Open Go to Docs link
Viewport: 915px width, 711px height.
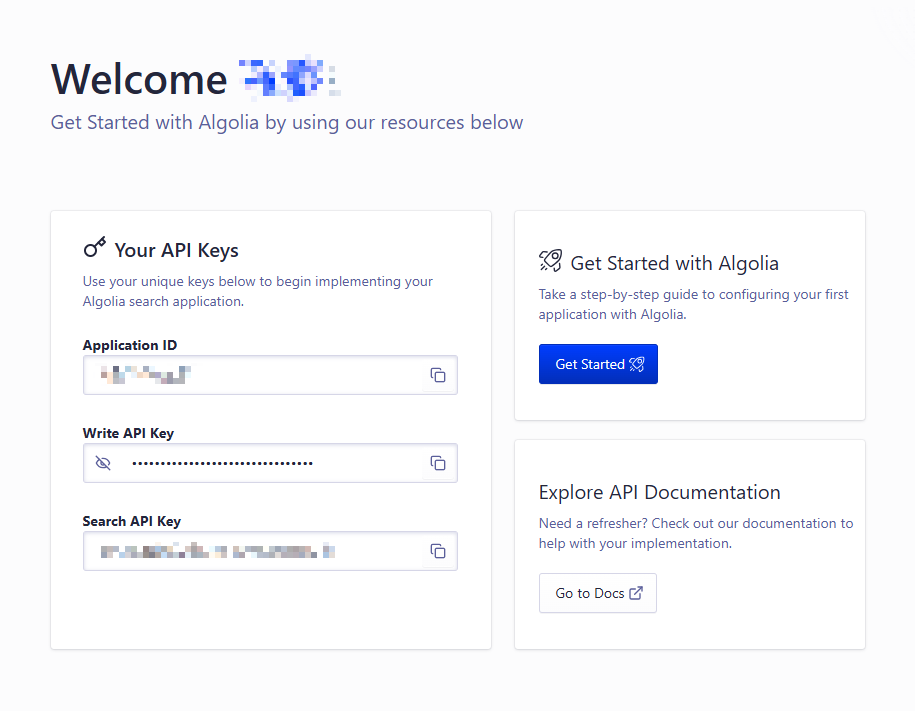(x=598, y=593)
